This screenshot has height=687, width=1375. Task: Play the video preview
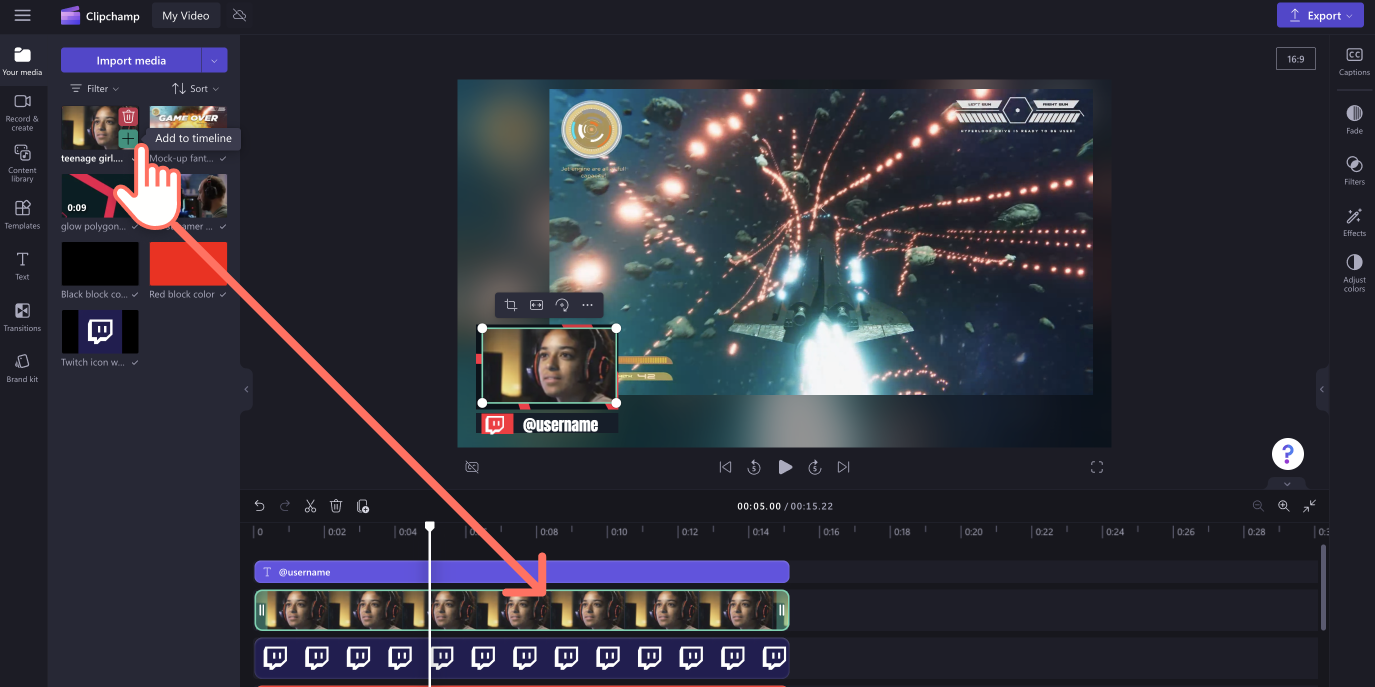(x=785, y=467)
